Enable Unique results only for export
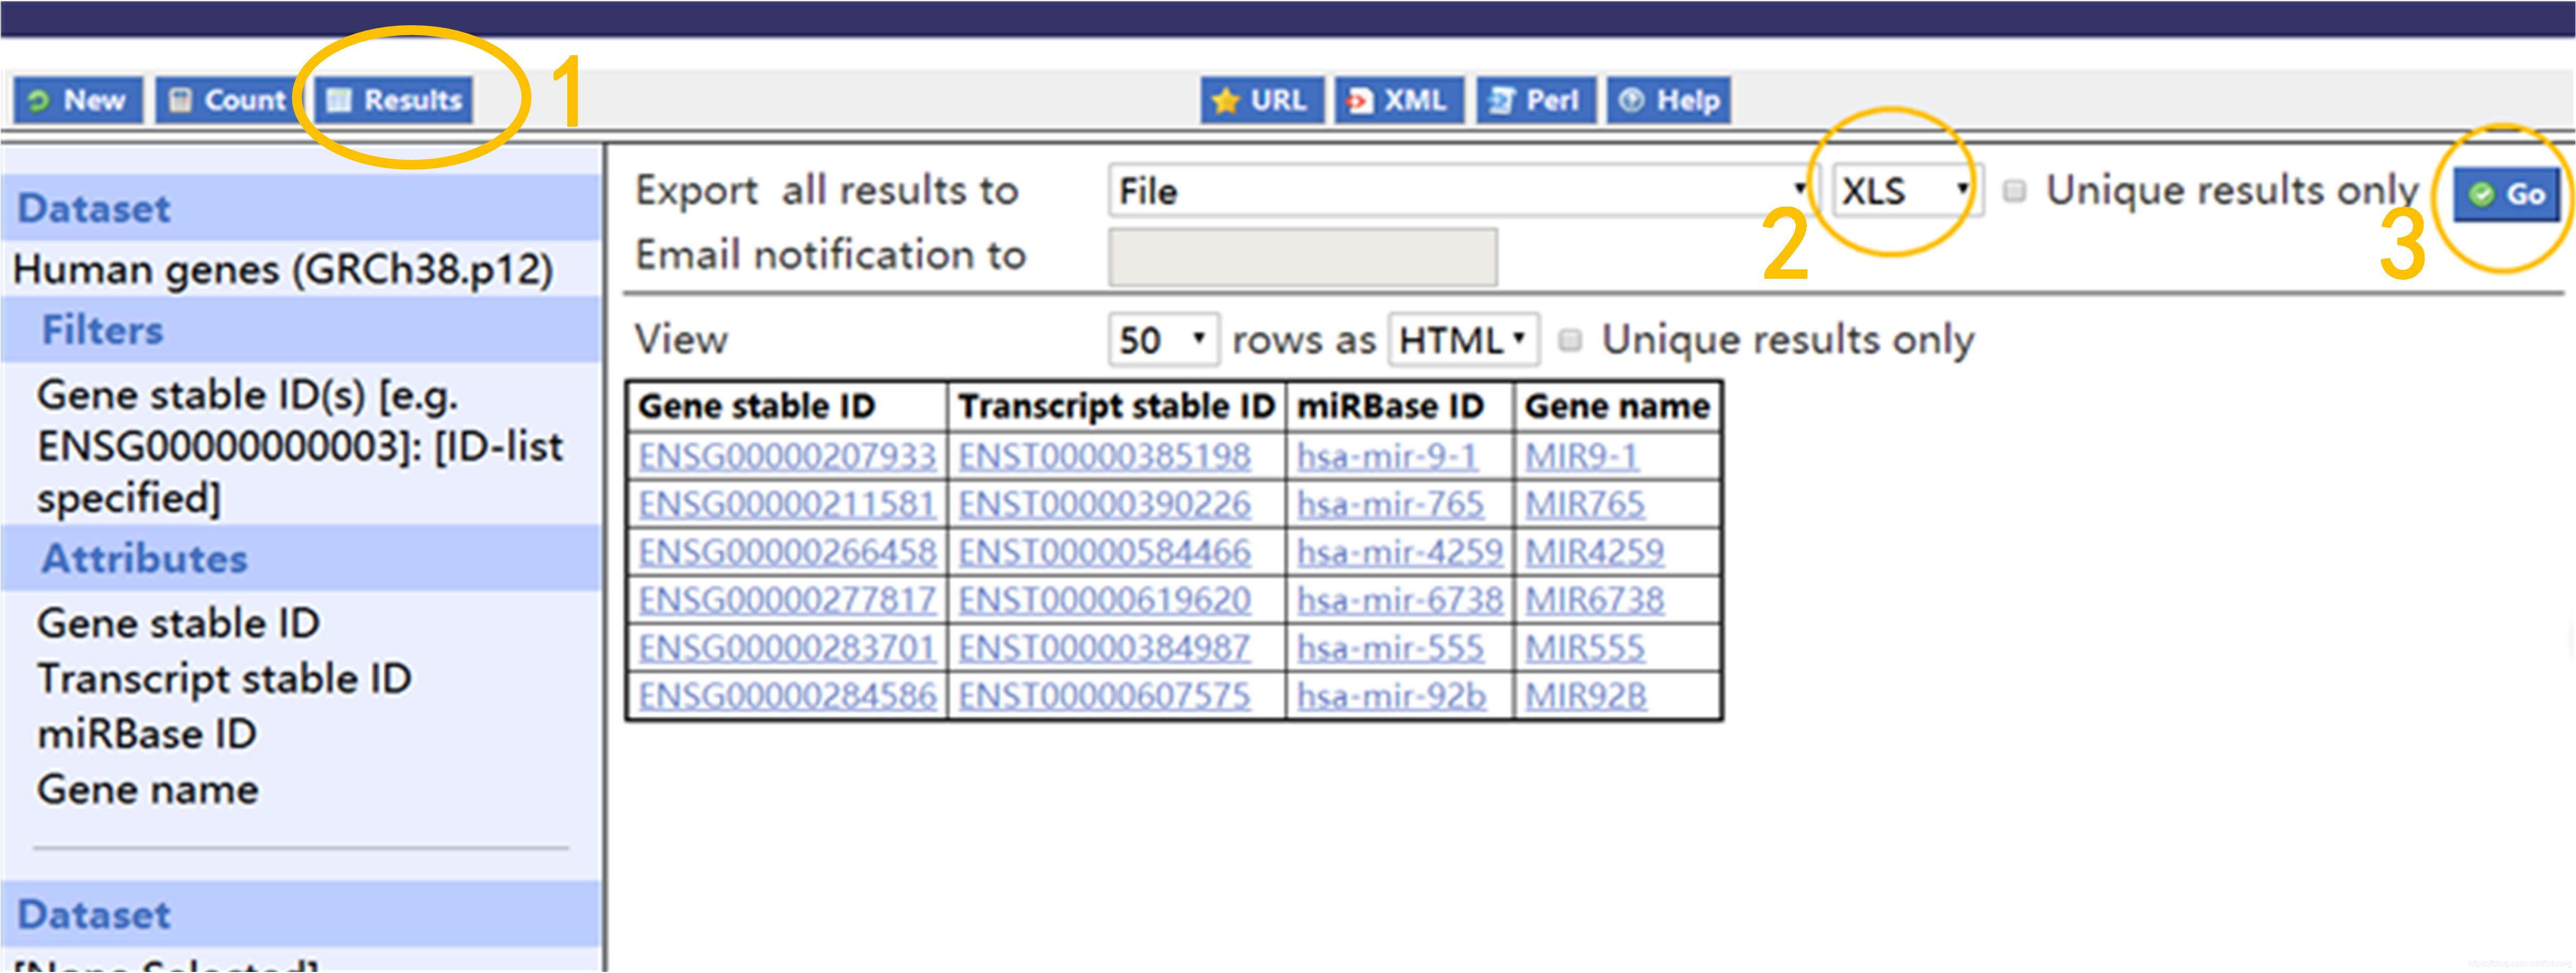This screenshot has width=2576, height=973. point(2014,190)
